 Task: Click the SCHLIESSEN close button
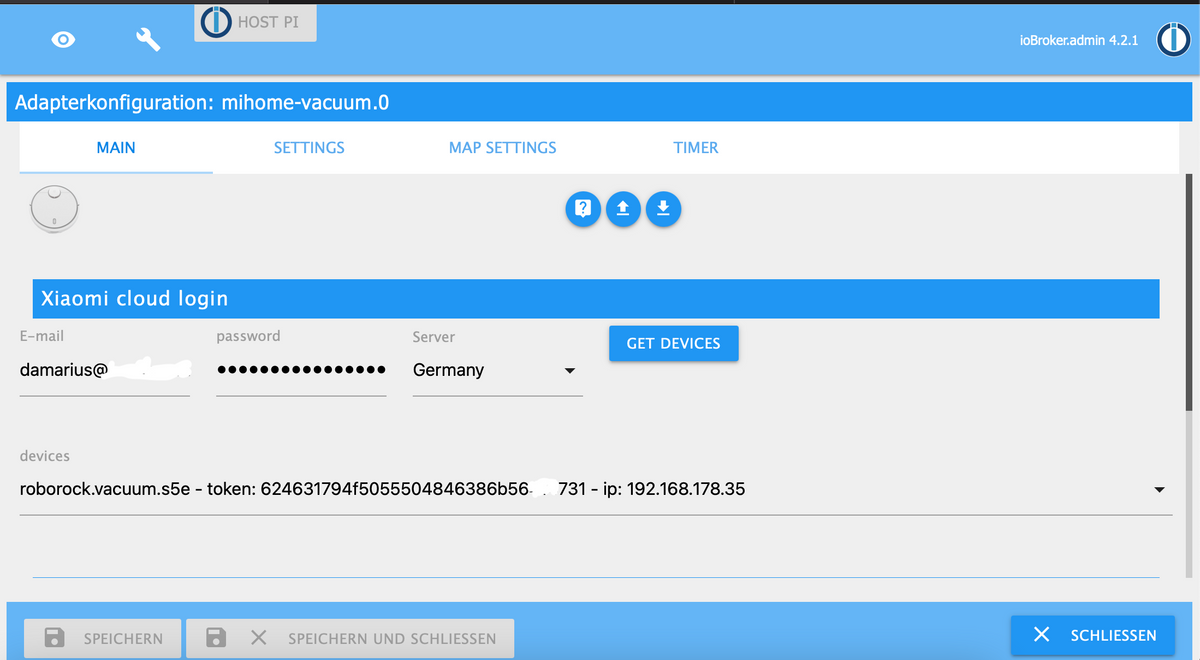click(x=1093, y=635)
